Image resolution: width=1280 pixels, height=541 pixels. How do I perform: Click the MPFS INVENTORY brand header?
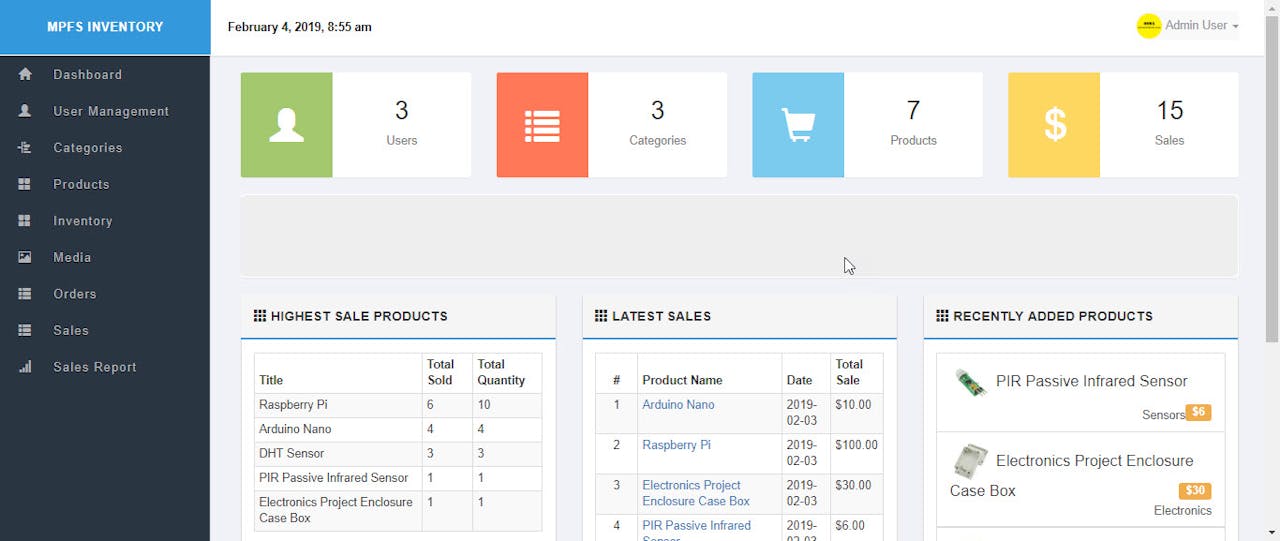coord(105,27)
